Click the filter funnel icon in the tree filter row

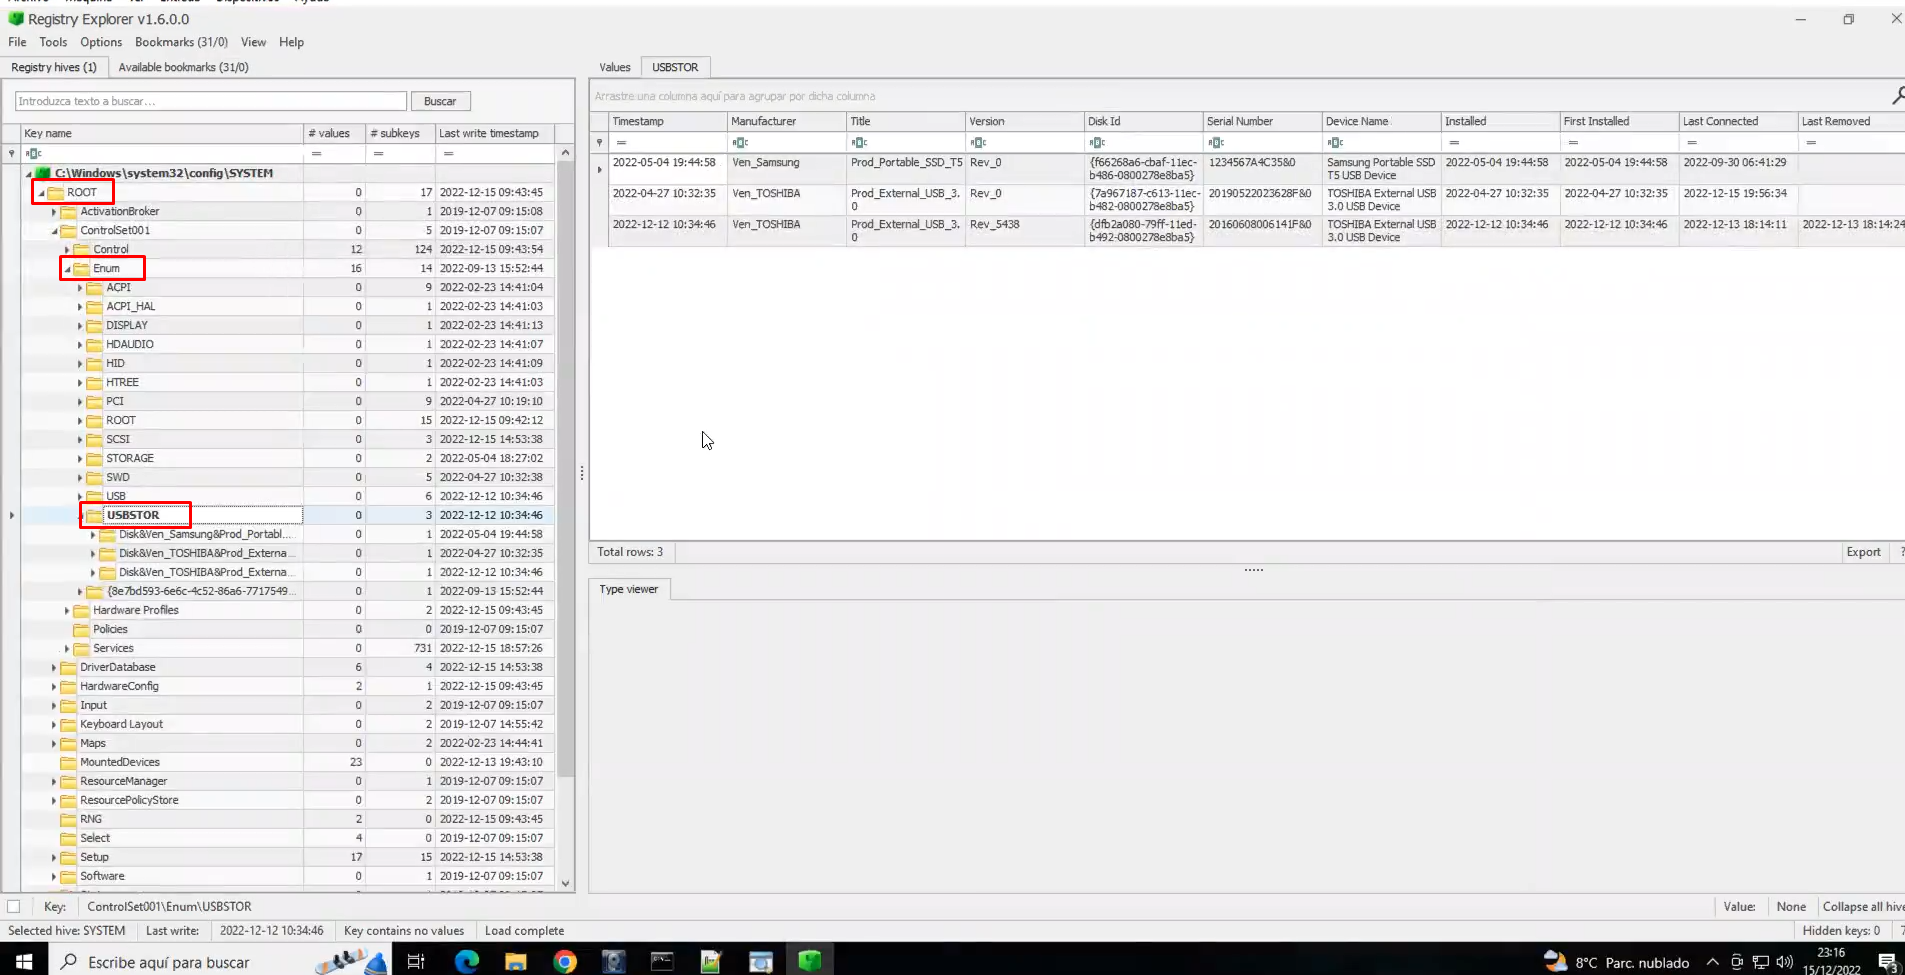(11, 153)
